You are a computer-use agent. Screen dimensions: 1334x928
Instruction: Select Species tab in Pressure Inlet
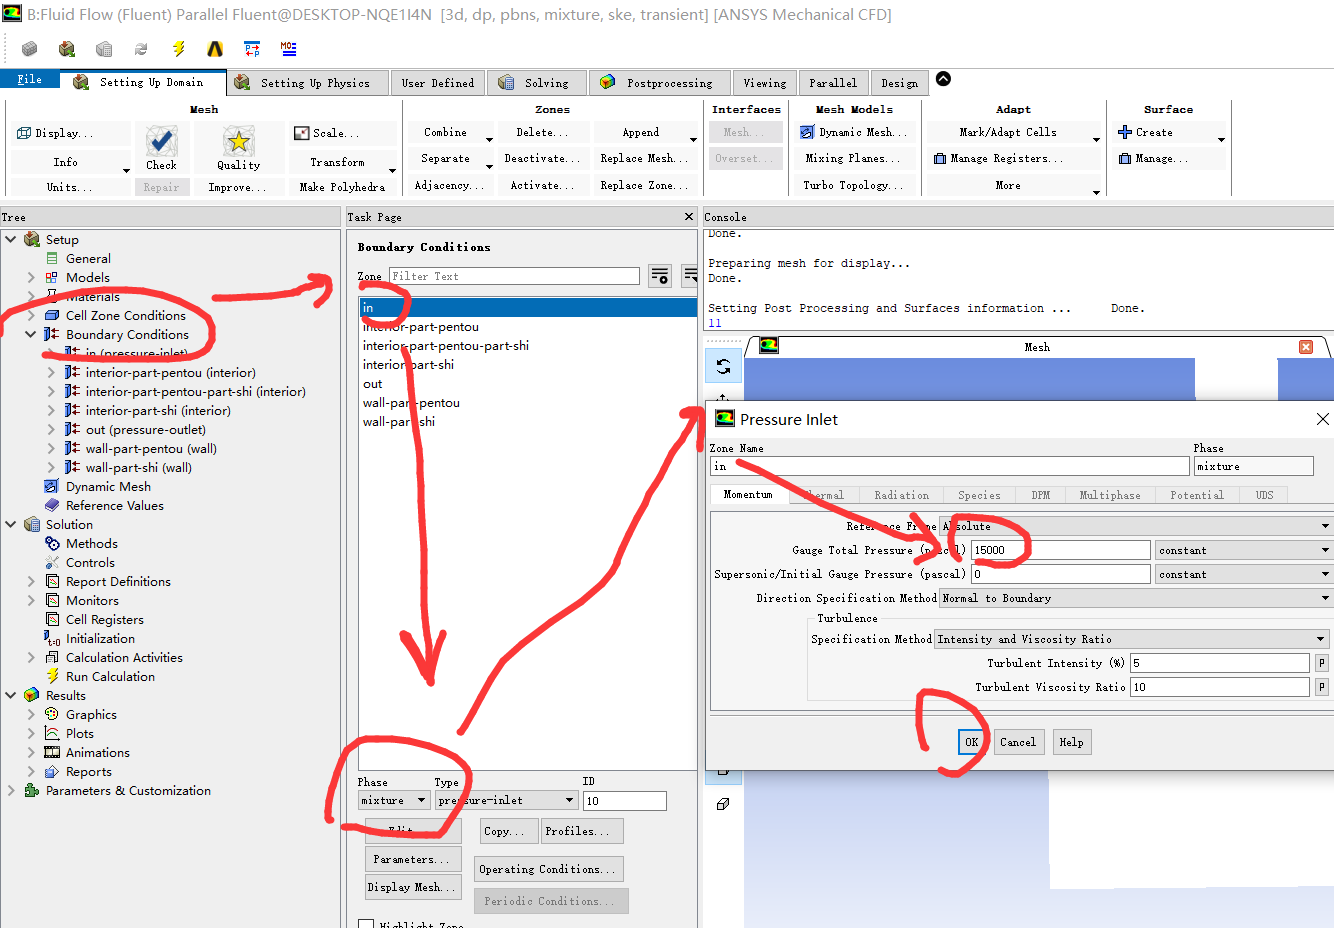coord(979,495)
